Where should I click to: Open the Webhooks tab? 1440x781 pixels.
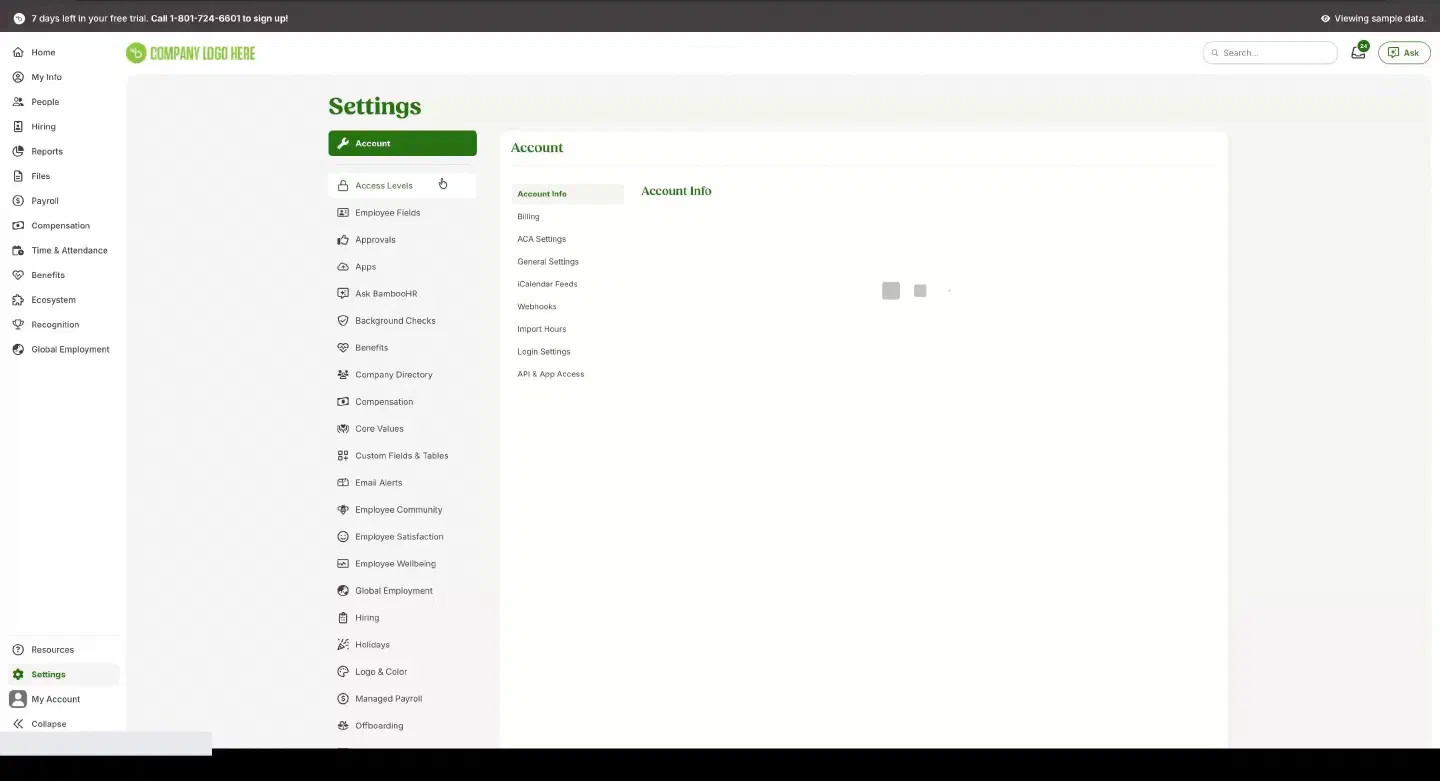pyautogui.click(x=537, y=307)
